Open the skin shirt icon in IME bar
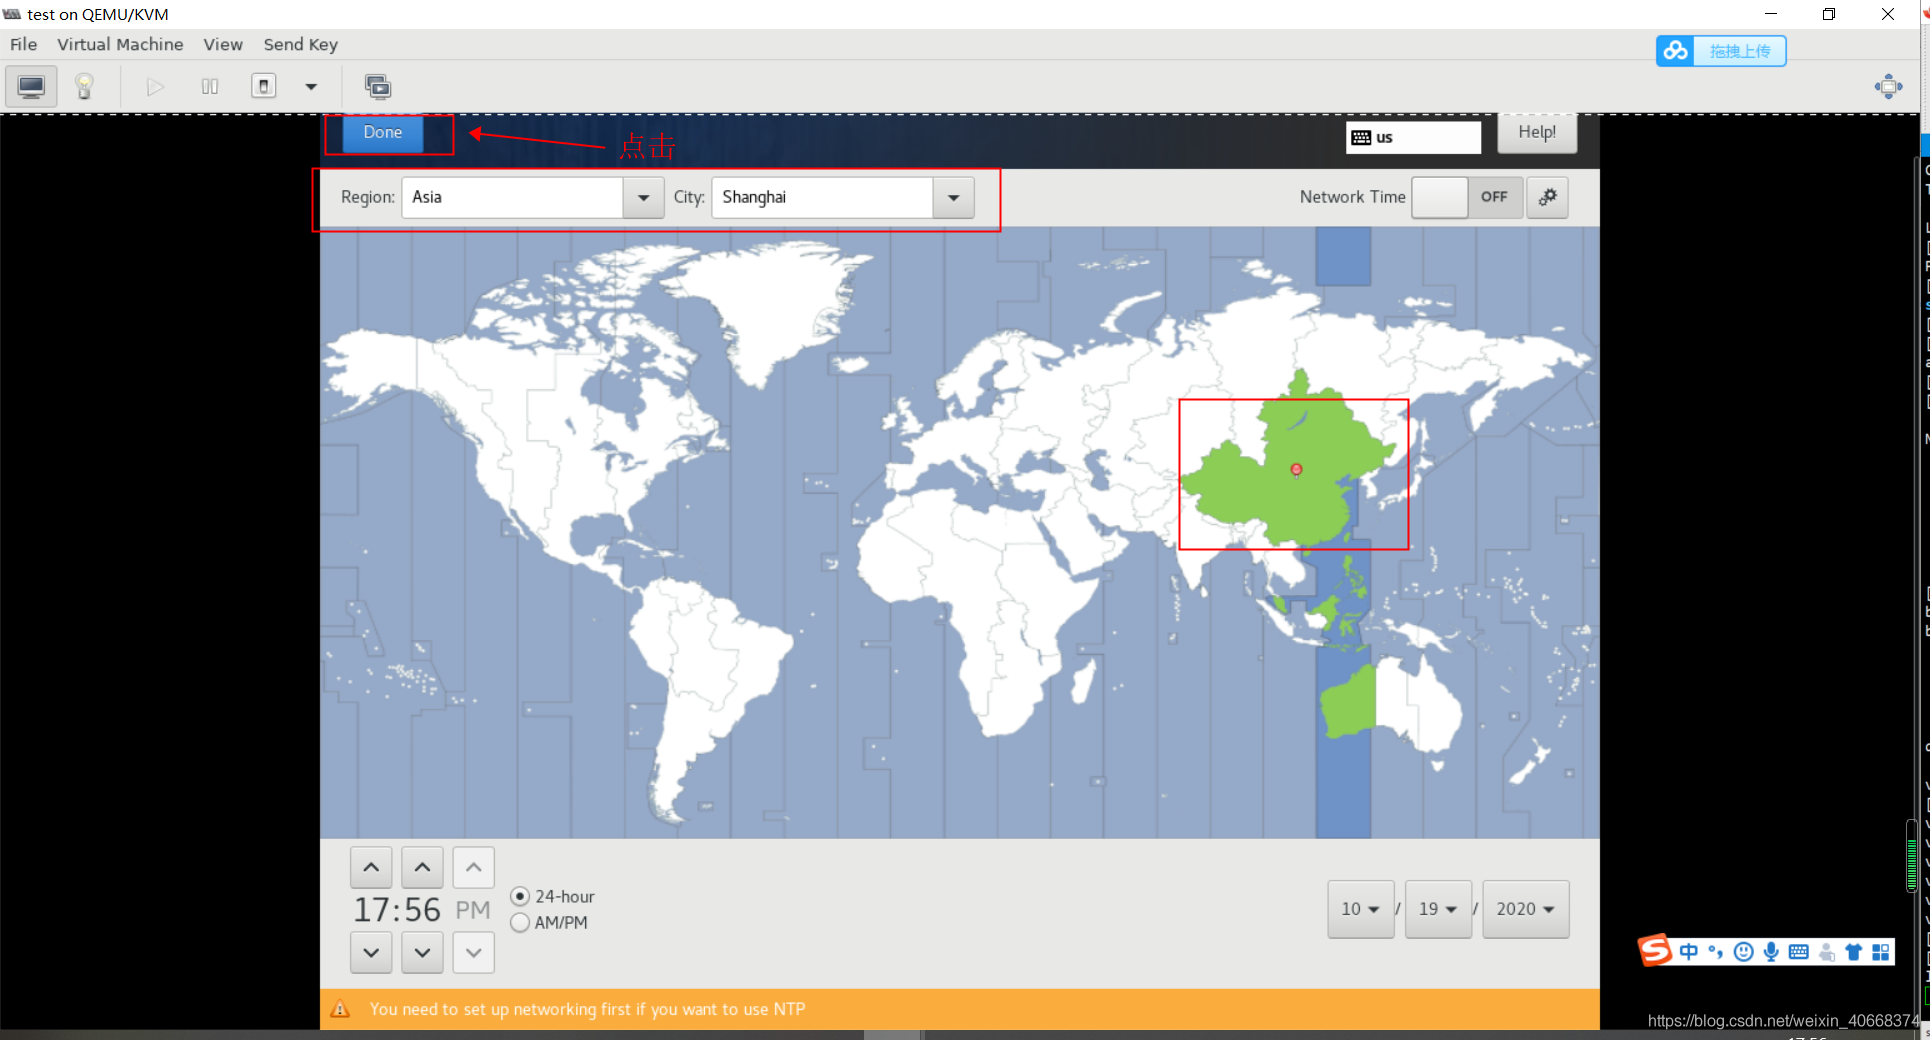 pyautogui.click(x=1854, y=952)
